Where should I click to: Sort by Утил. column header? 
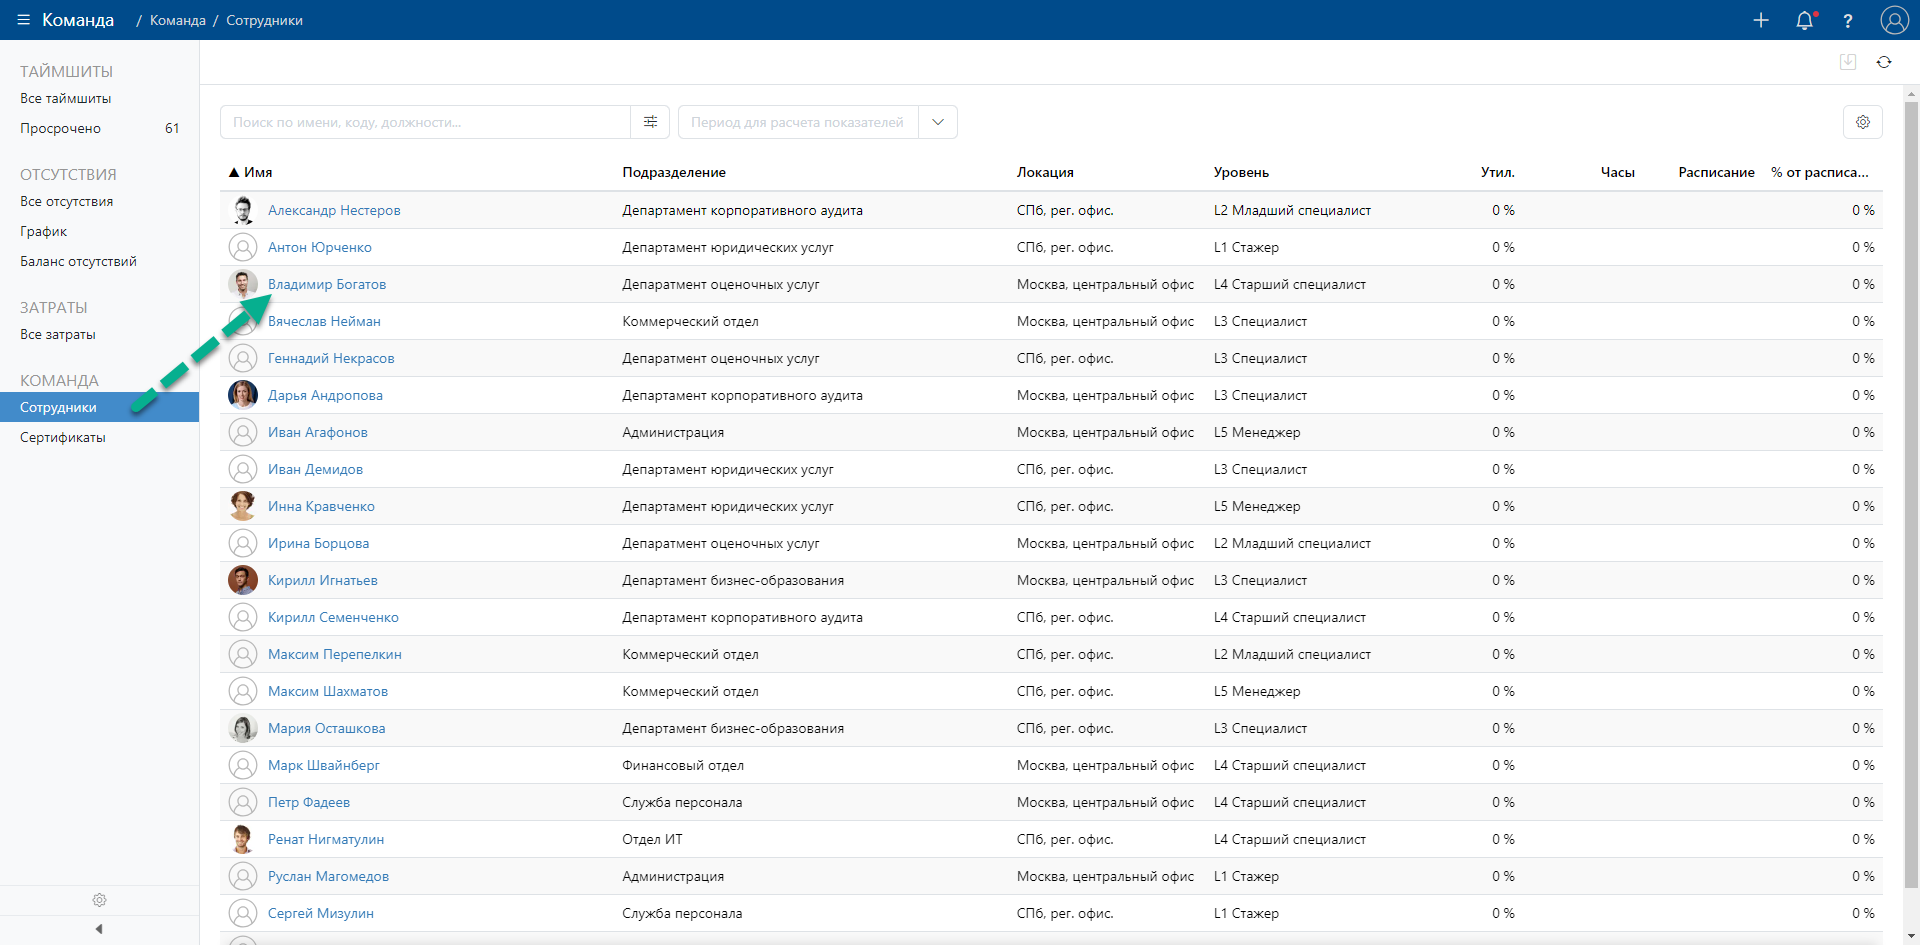pos(1497,172)
